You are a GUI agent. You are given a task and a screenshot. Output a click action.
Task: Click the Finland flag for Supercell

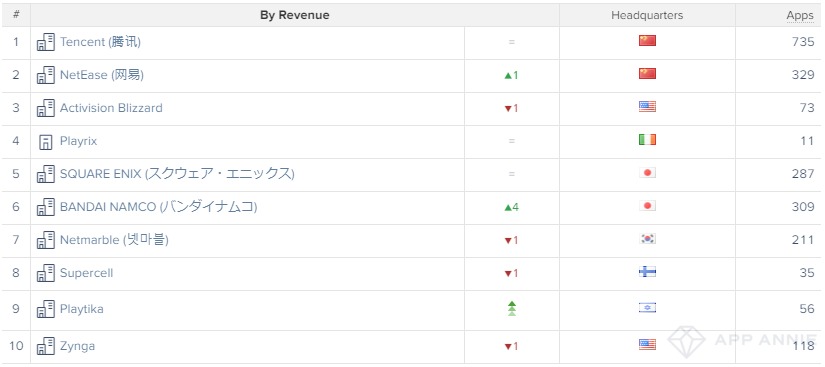pos(647,272)
